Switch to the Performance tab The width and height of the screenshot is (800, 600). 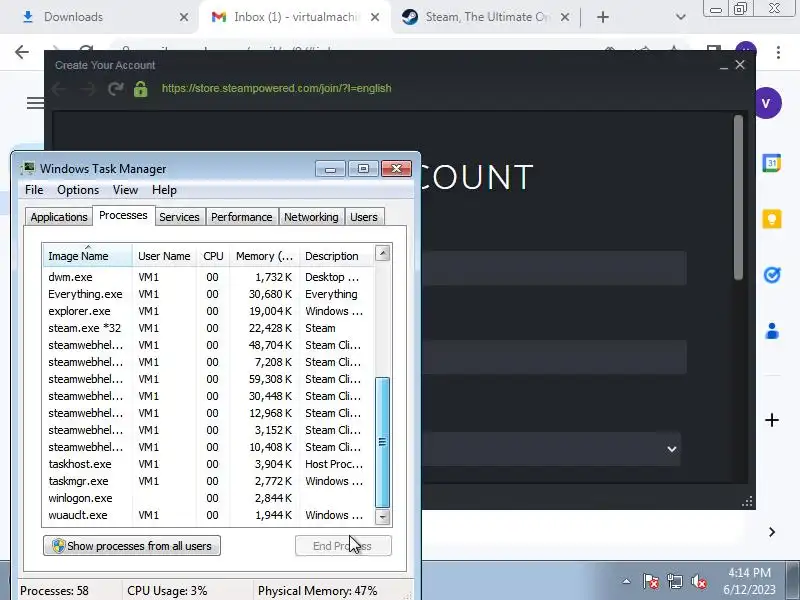(241, 217)
